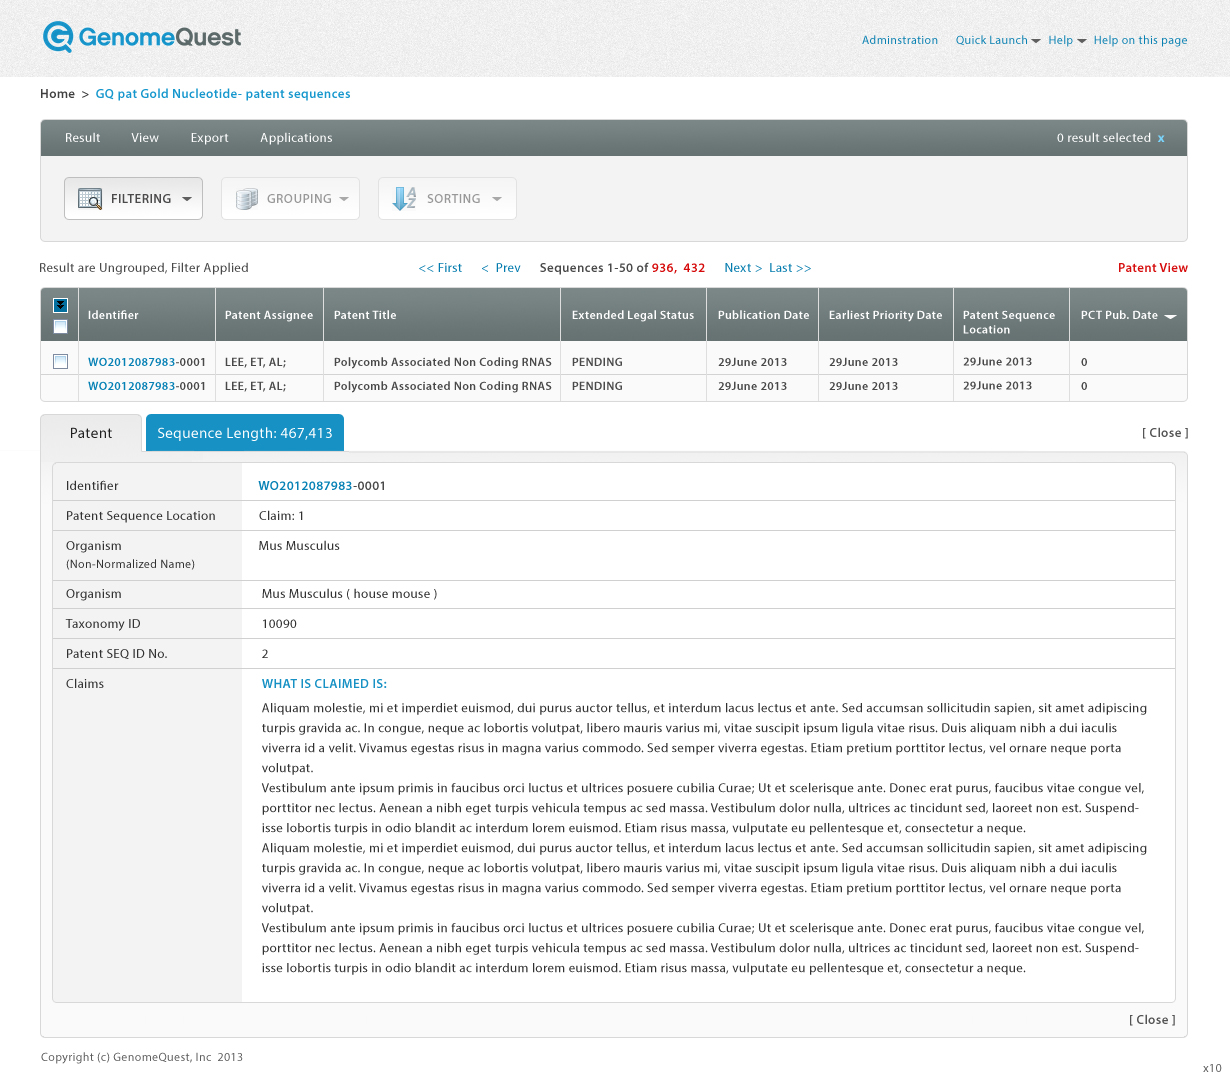Close the detail panel via top [ Close ]
The width and height of the screenshot is (1230, 1081).
pos(1165,433)
